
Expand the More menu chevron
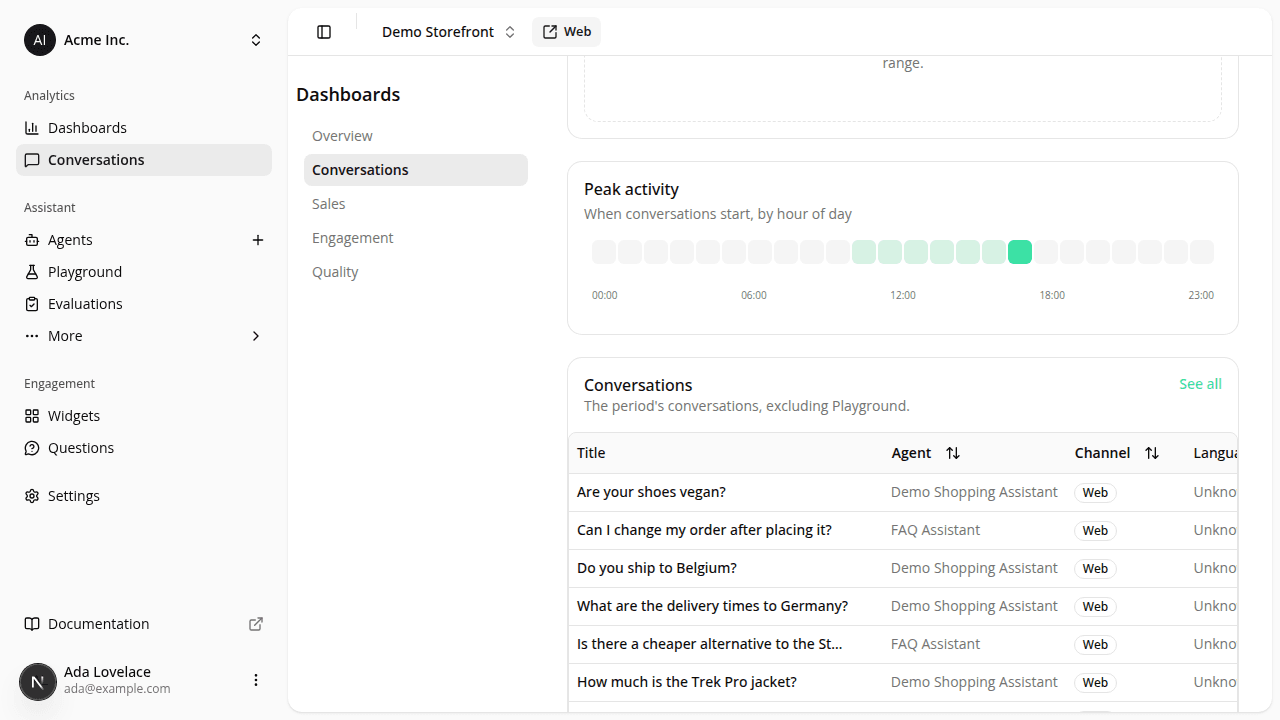[x=256, y=336]
